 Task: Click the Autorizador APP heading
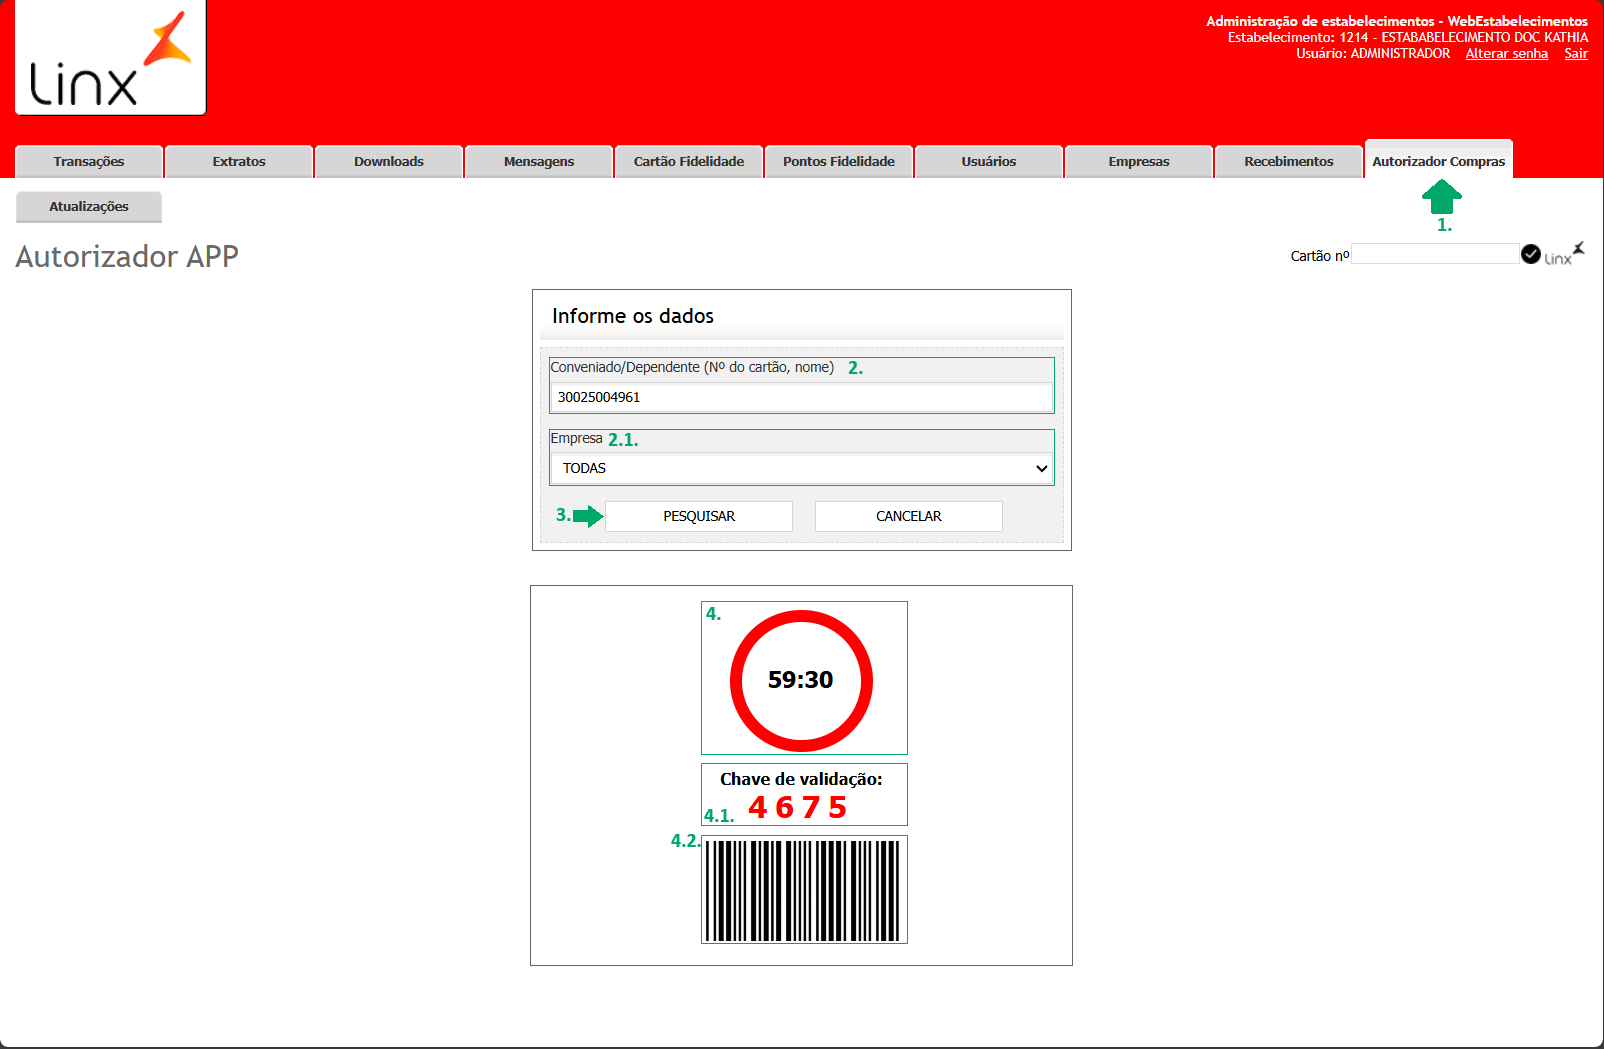(x=127, y=257)
